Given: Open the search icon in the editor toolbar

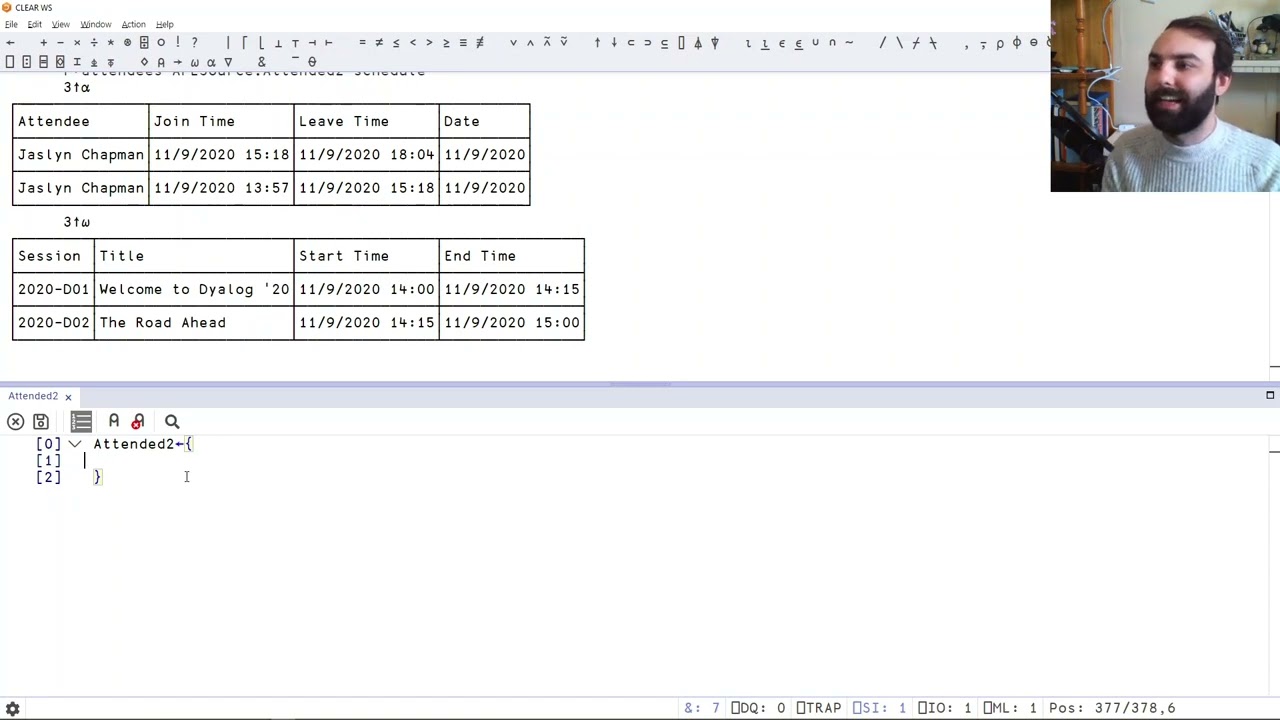Looking at the screenshot, I should 171,421.
